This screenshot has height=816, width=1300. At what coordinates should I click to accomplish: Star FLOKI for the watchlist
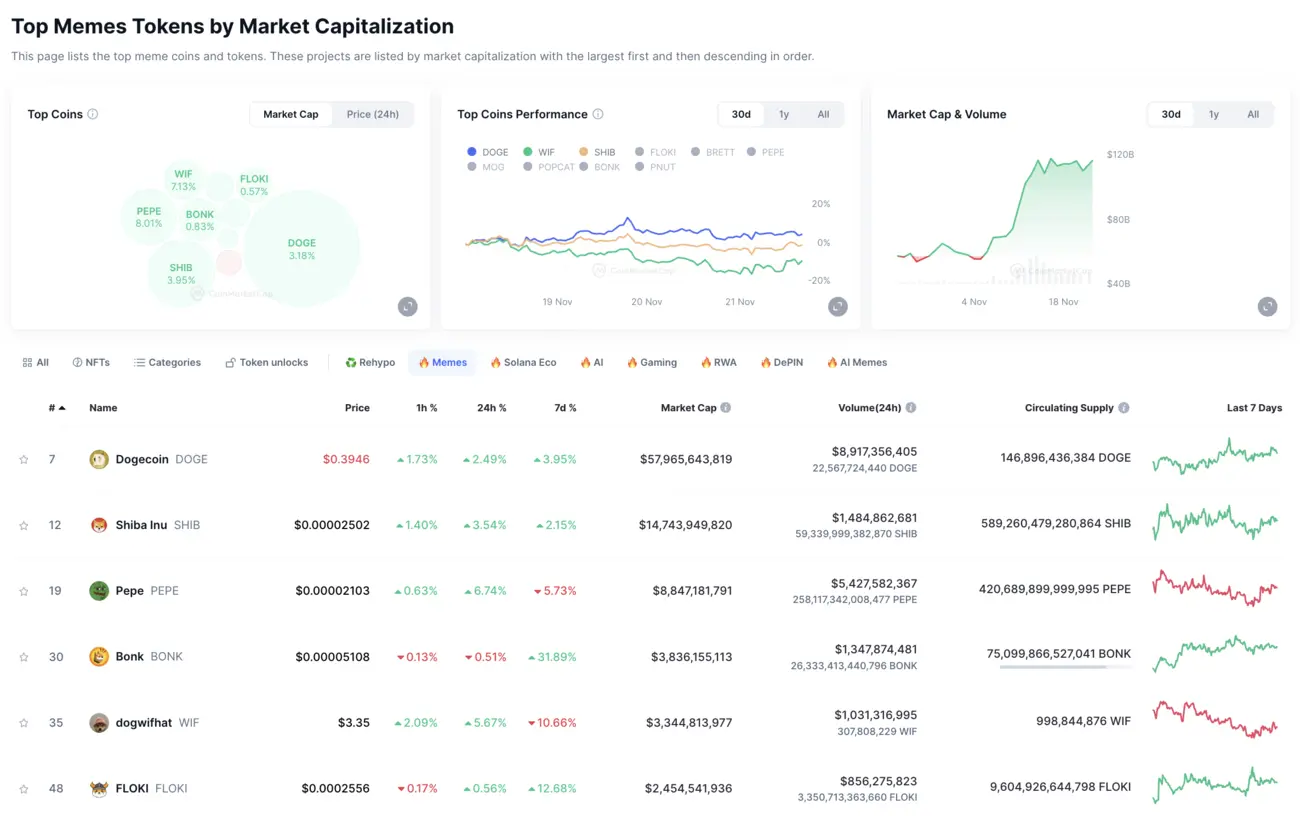tap(24, 789)
